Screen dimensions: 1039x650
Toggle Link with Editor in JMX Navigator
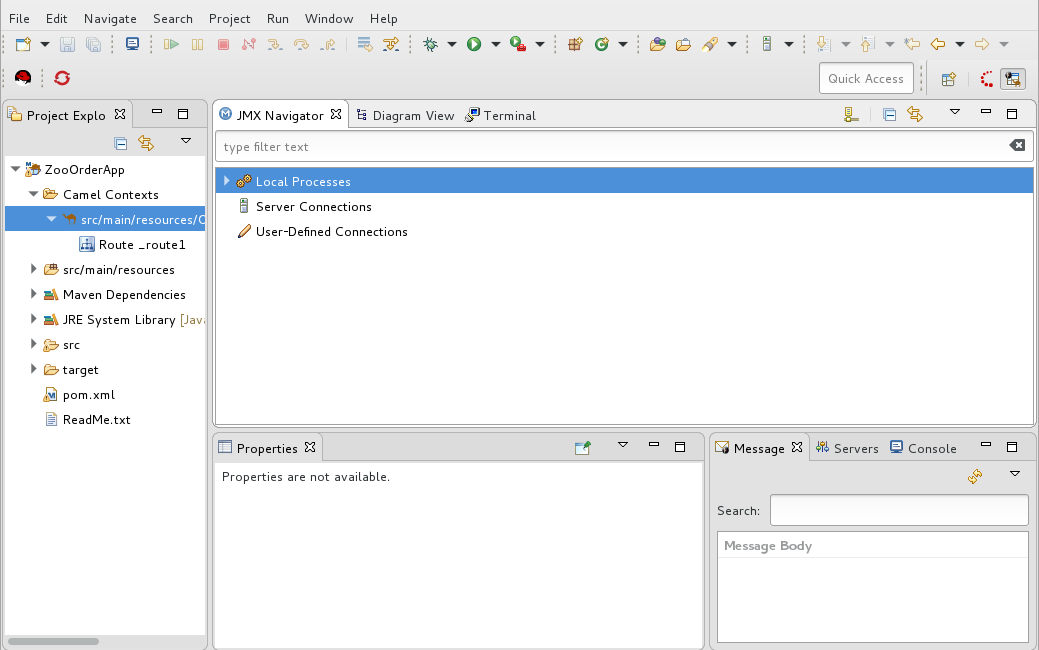tap(914, 115)
